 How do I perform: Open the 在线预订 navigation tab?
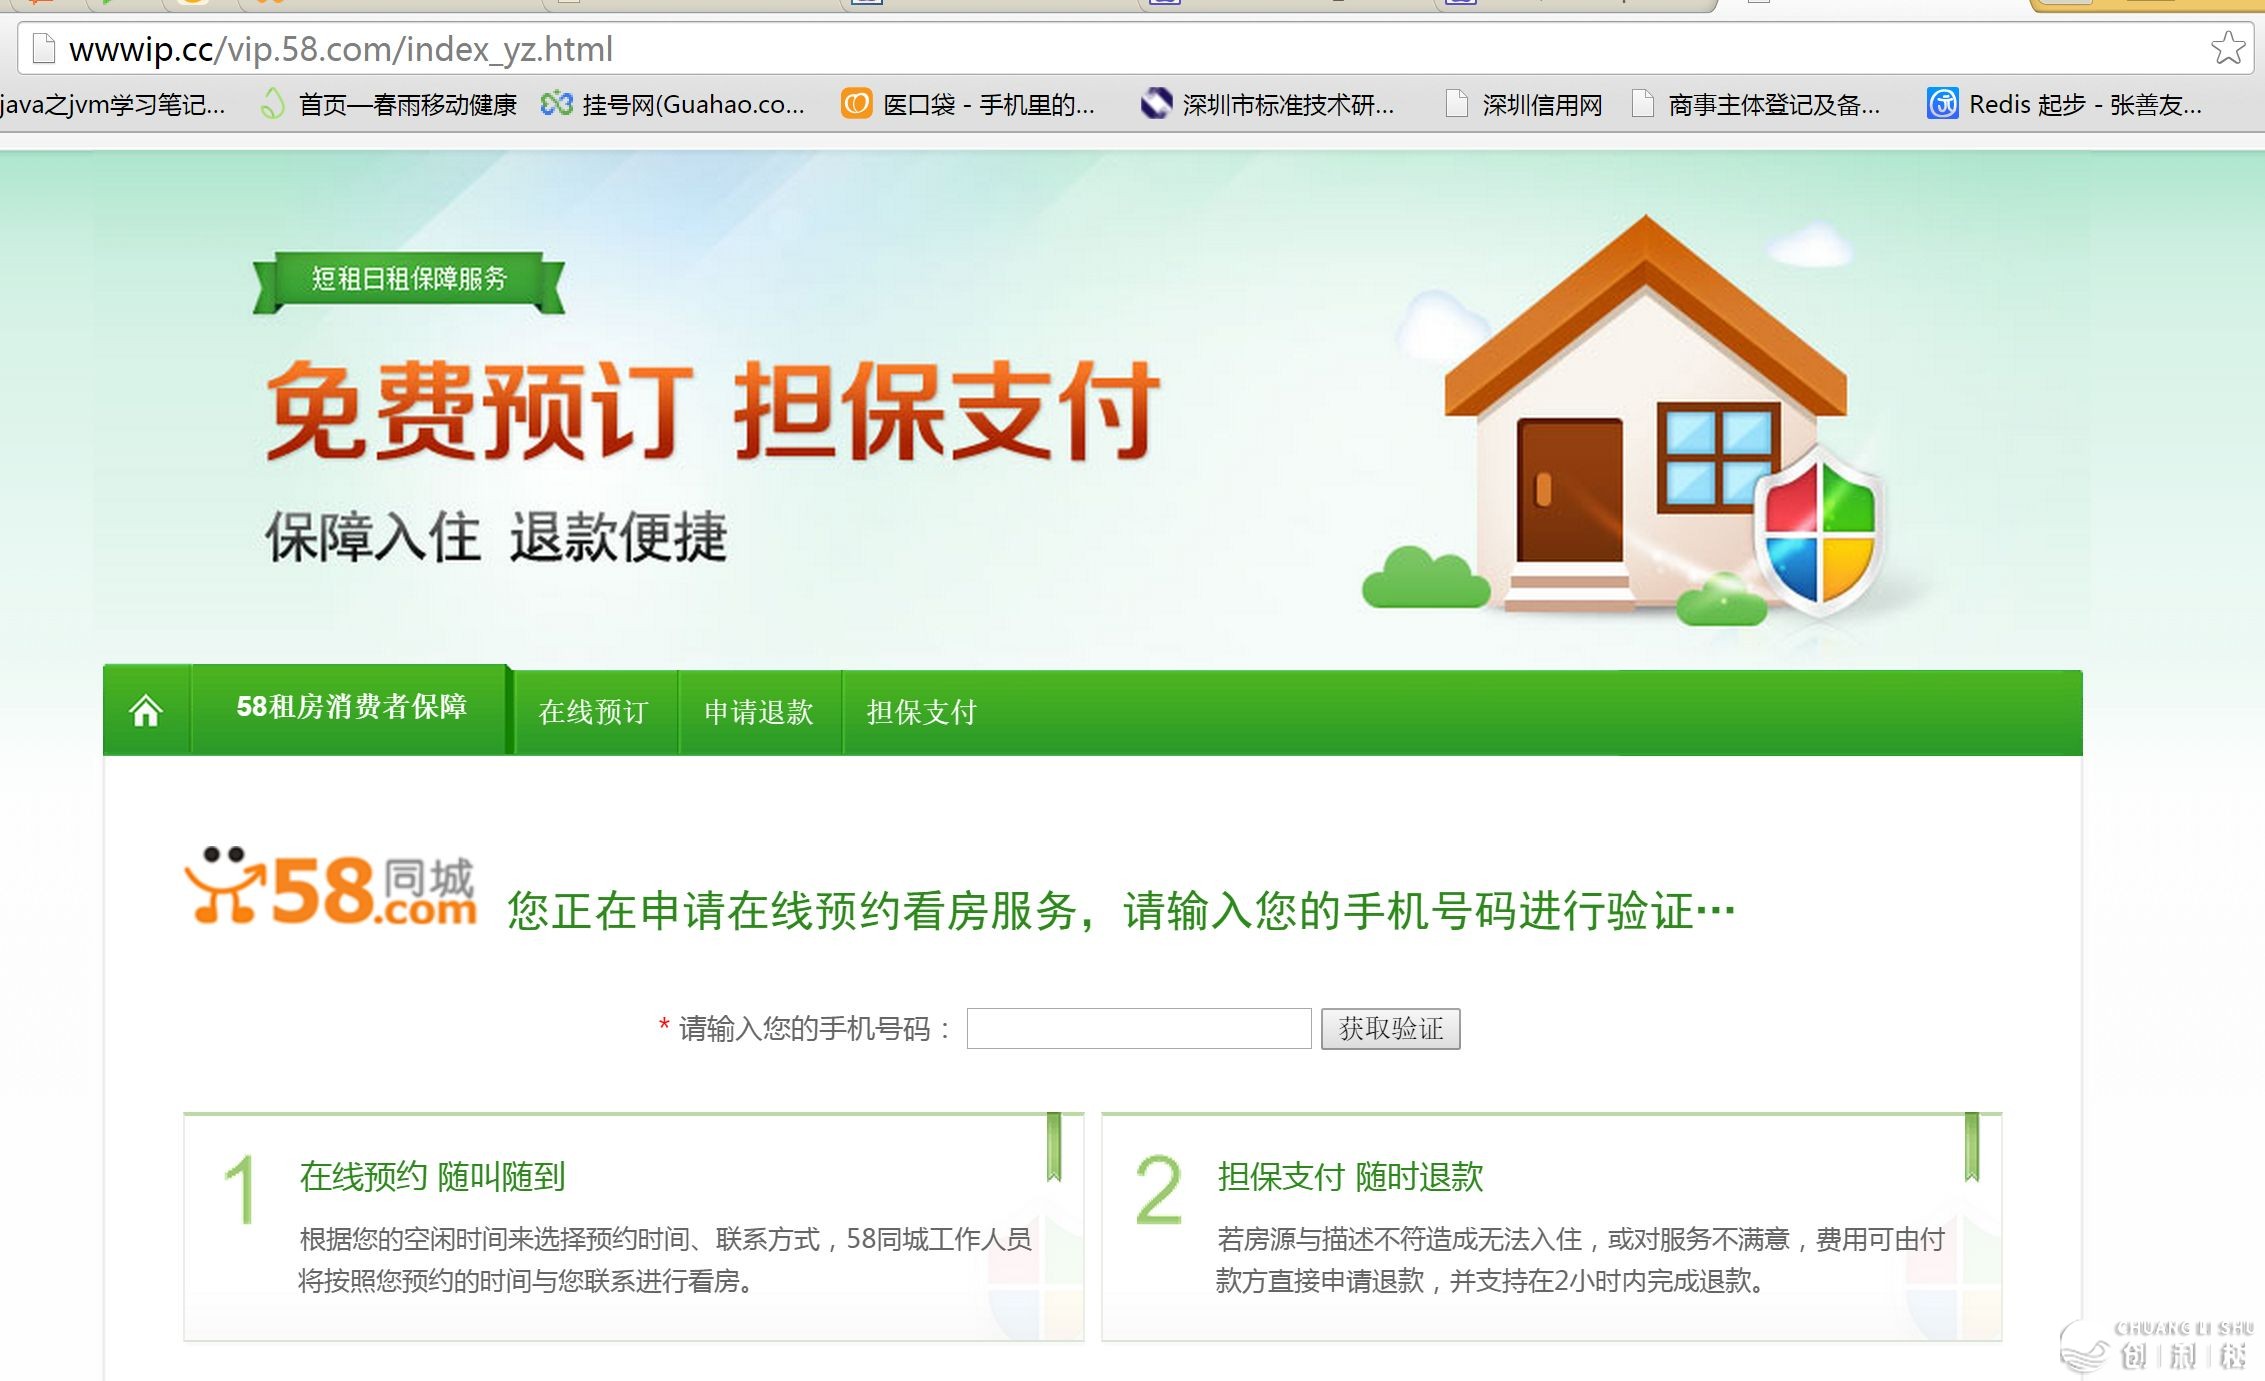click(594, 712)
